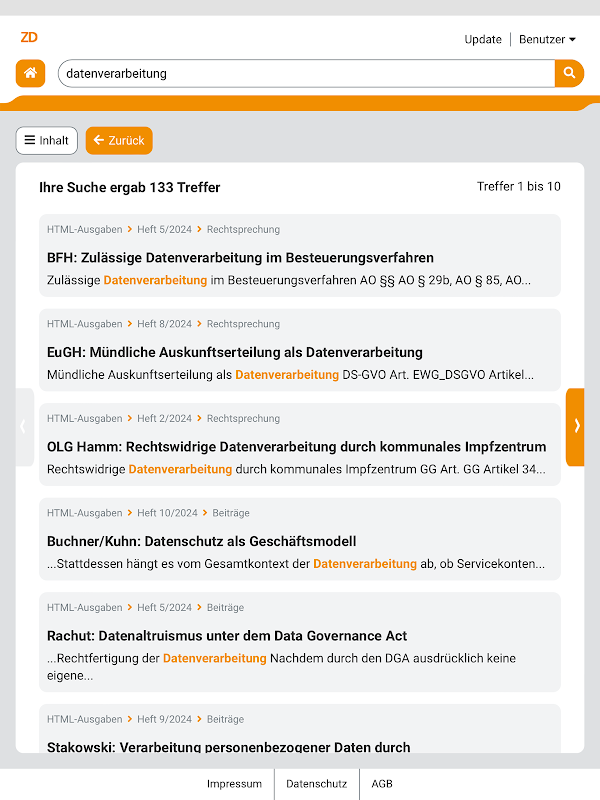The width and height of the screenshot is (600, 800).
Task: Click the orange home icon button
Action: point(30,73)
